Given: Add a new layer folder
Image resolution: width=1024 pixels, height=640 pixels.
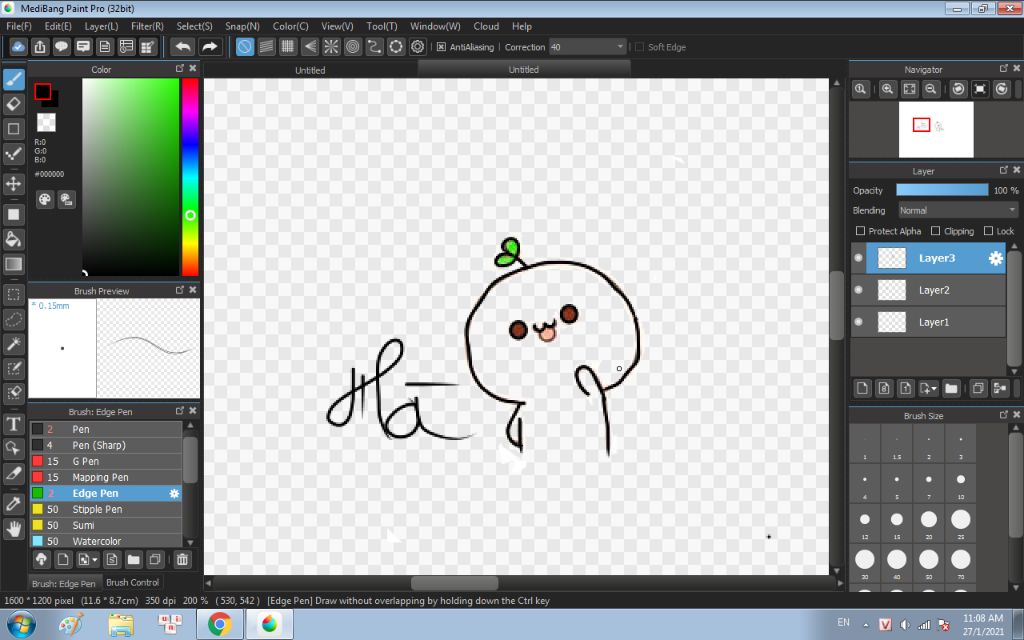Looking at the screenshot, I should pyautogui.click(x=952, y=389).
